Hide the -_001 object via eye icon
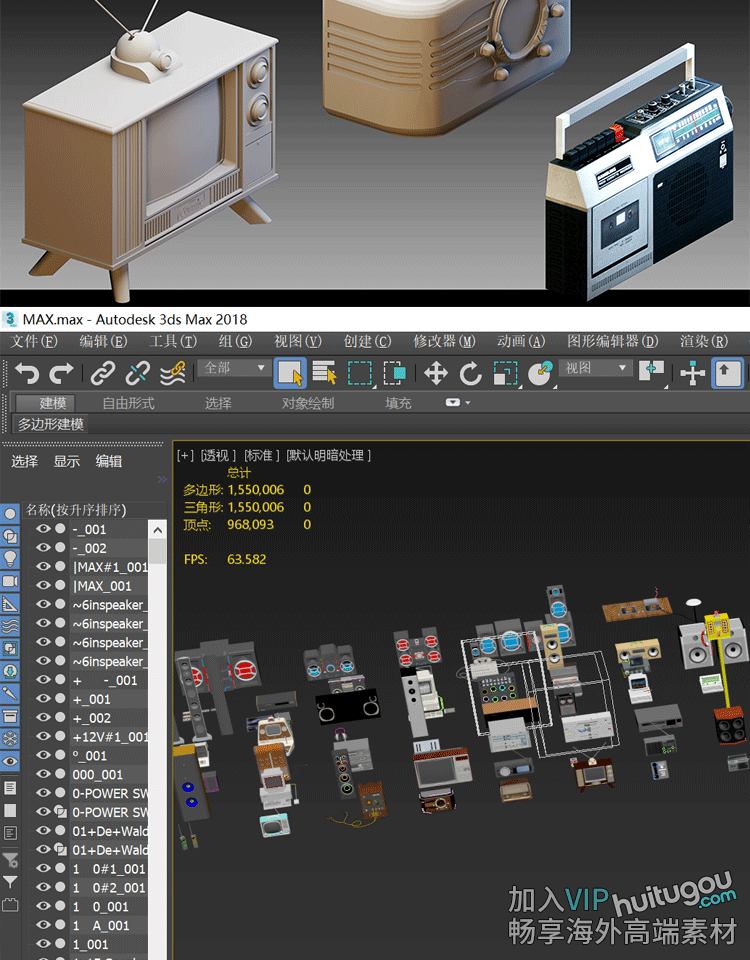The height and width of the screenshot is (960, 750). coord(43,529)
